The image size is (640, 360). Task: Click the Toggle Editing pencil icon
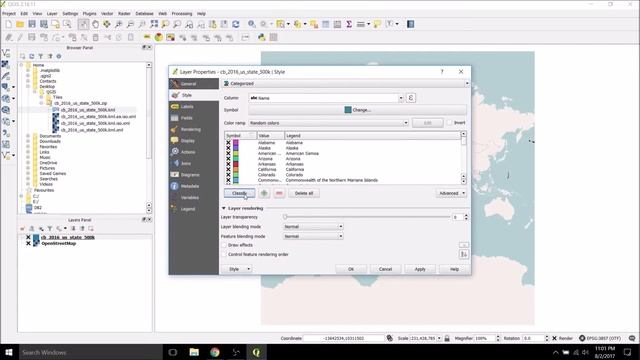[x=20, y=38]
